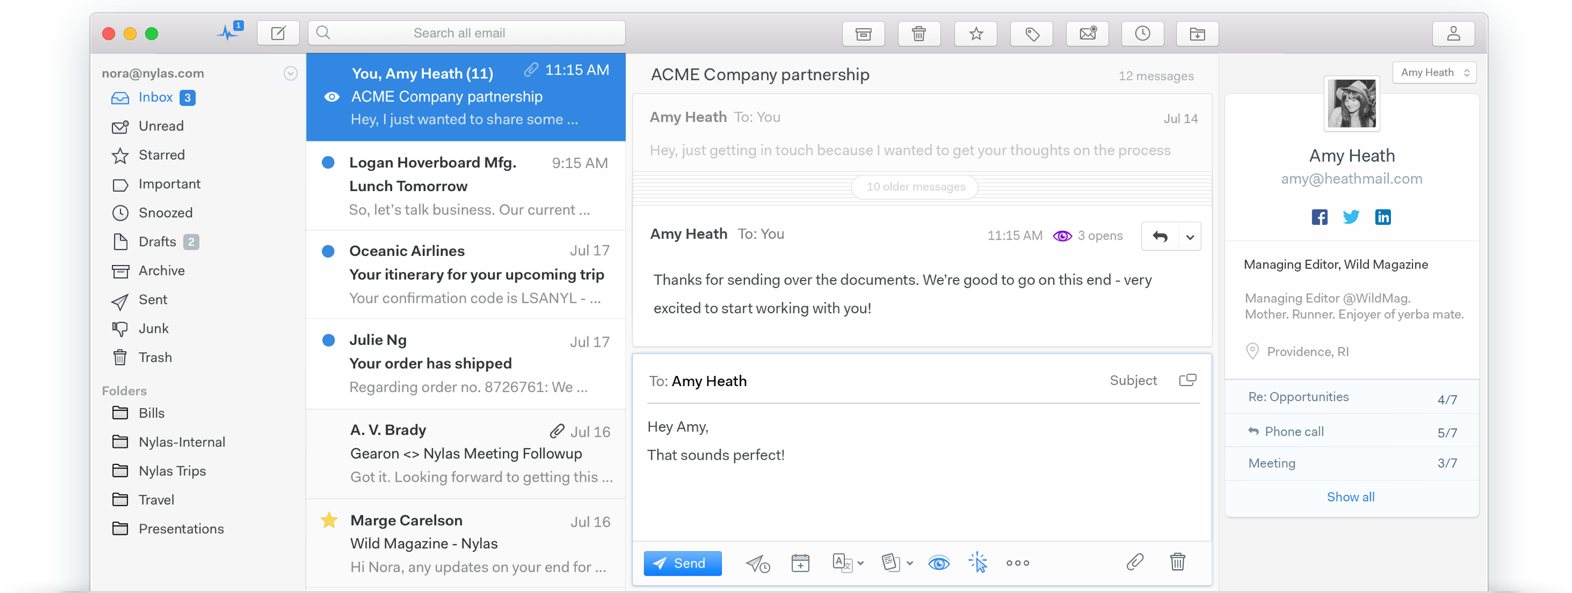Expand the nora@nylas.com account menu
Screen dimensions: 1572x593
[x=290, y=73]
